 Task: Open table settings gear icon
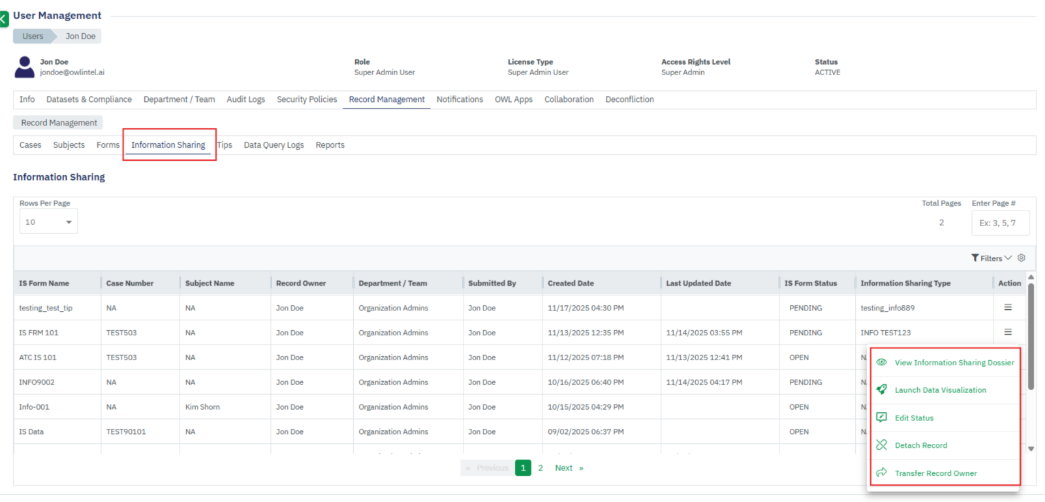1021,258
